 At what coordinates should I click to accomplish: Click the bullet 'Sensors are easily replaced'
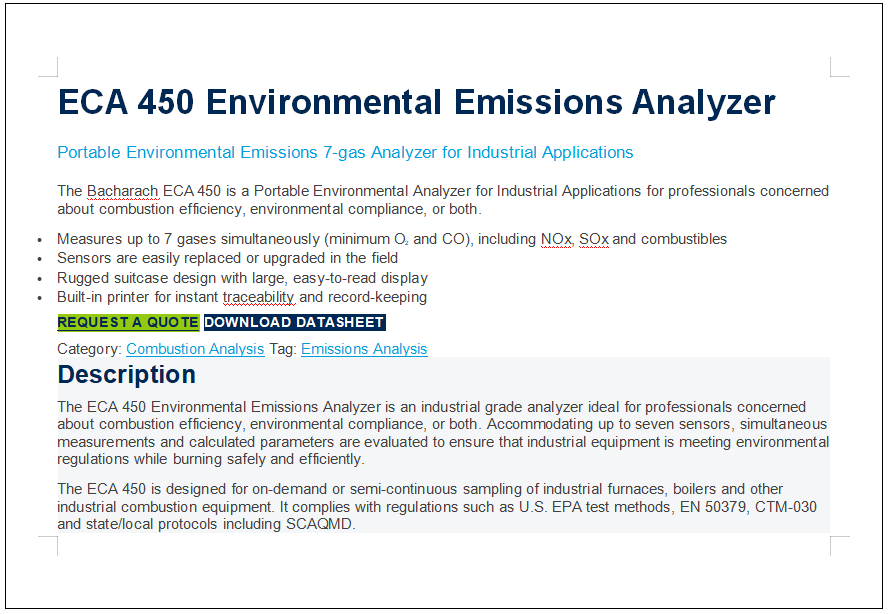227,258
